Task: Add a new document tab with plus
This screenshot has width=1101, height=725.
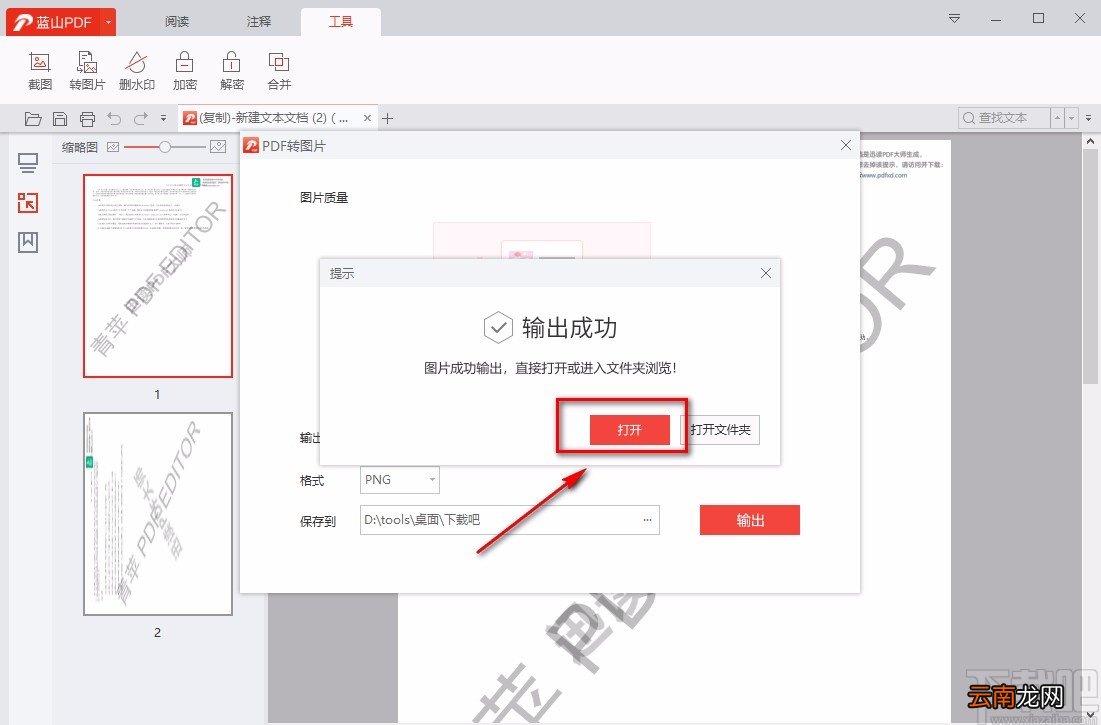Action: click(x=388, y=119)
